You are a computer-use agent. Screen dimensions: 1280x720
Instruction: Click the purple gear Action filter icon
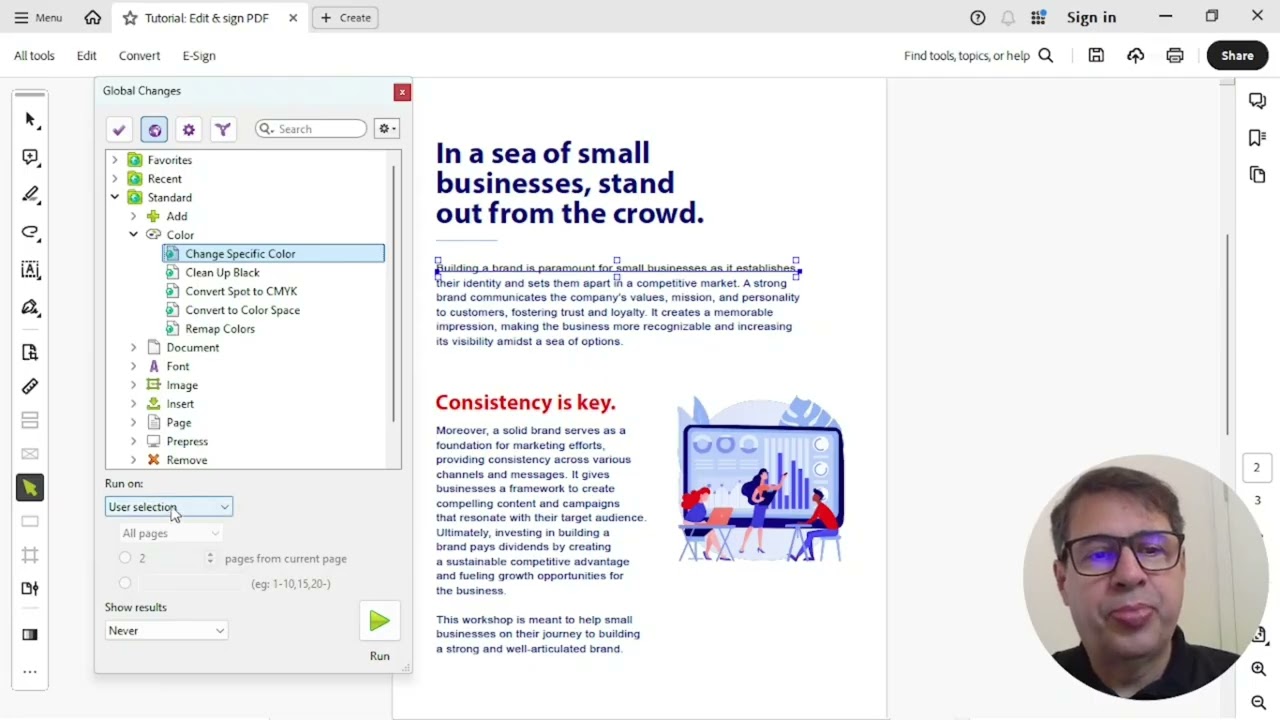[x=188, y=129]
